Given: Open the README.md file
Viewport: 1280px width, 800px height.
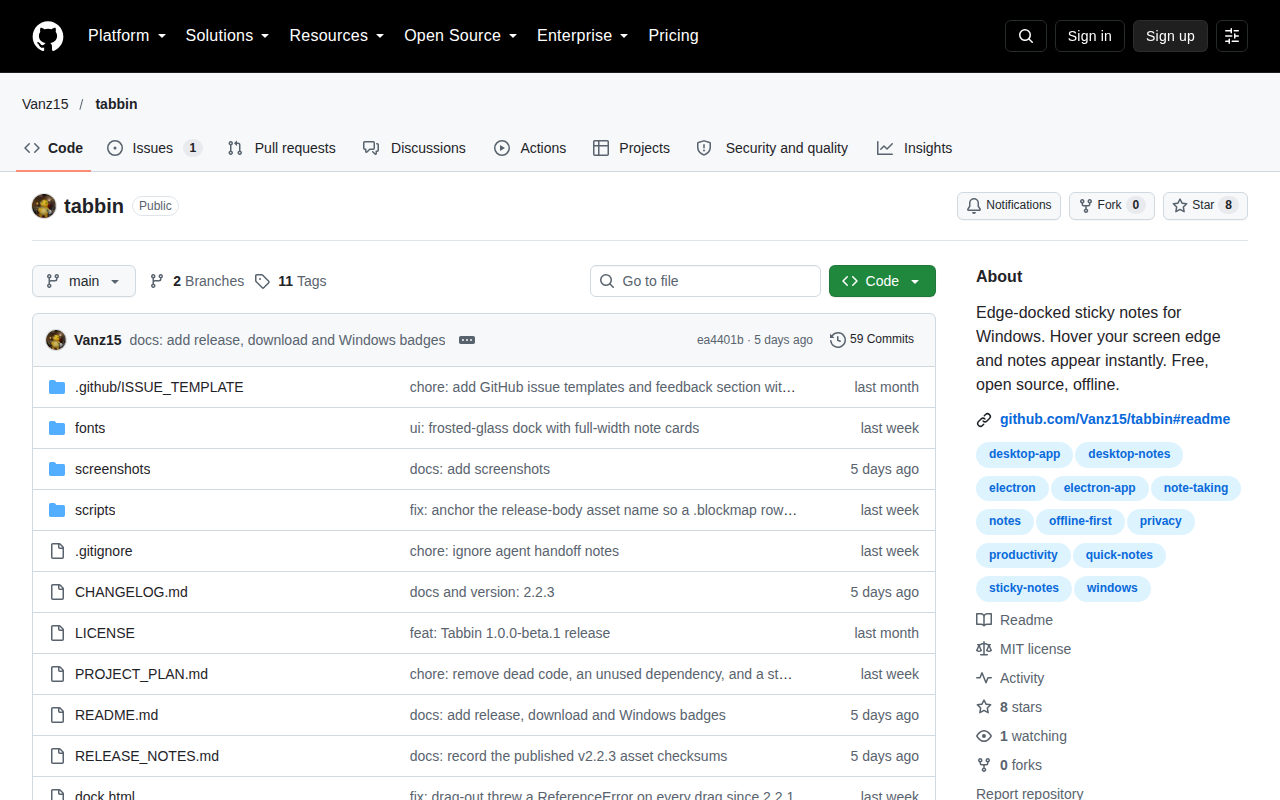Looking at the screenshot, I should coord(116,715).
